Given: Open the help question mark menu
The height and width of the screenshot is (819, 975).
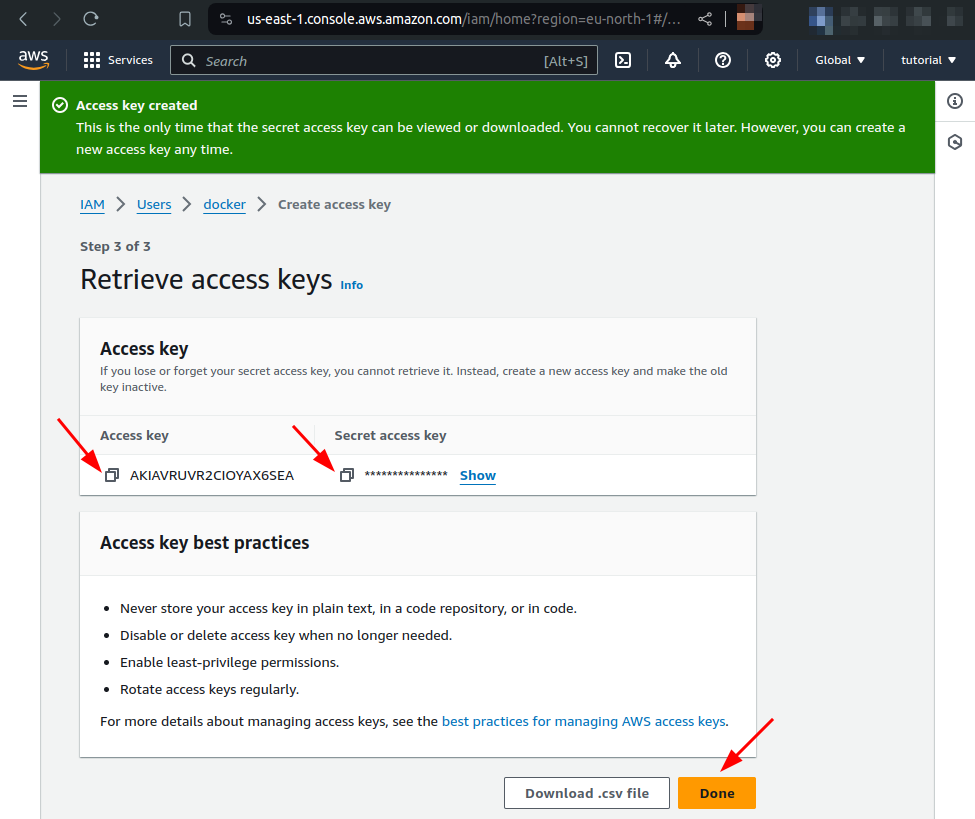Looking at the screenshot, I should tap(723, 60).
